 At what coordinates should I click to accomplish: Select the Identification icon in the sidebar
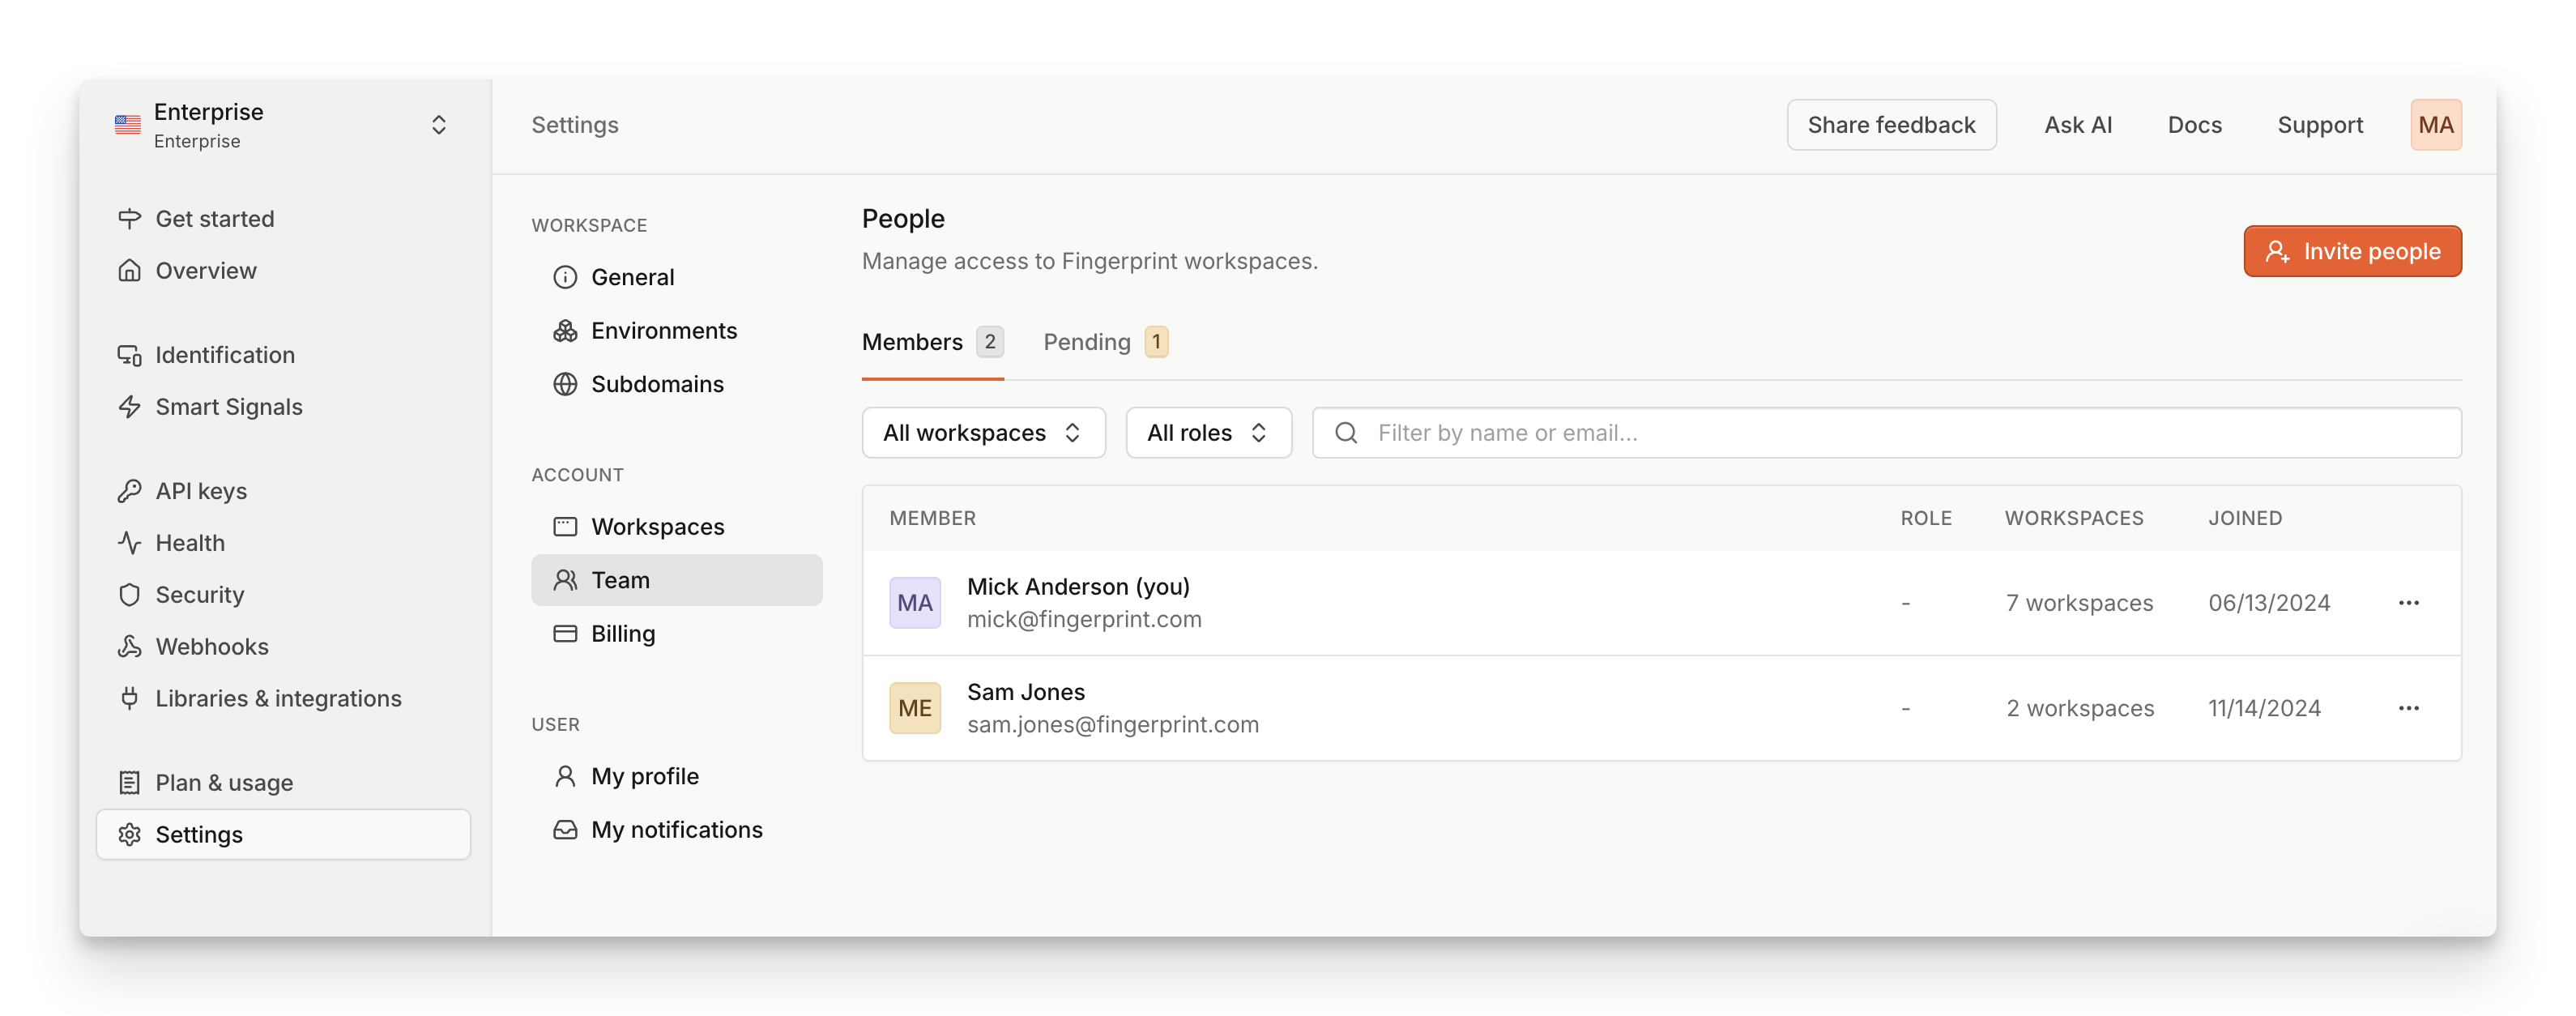pos(130,354)
